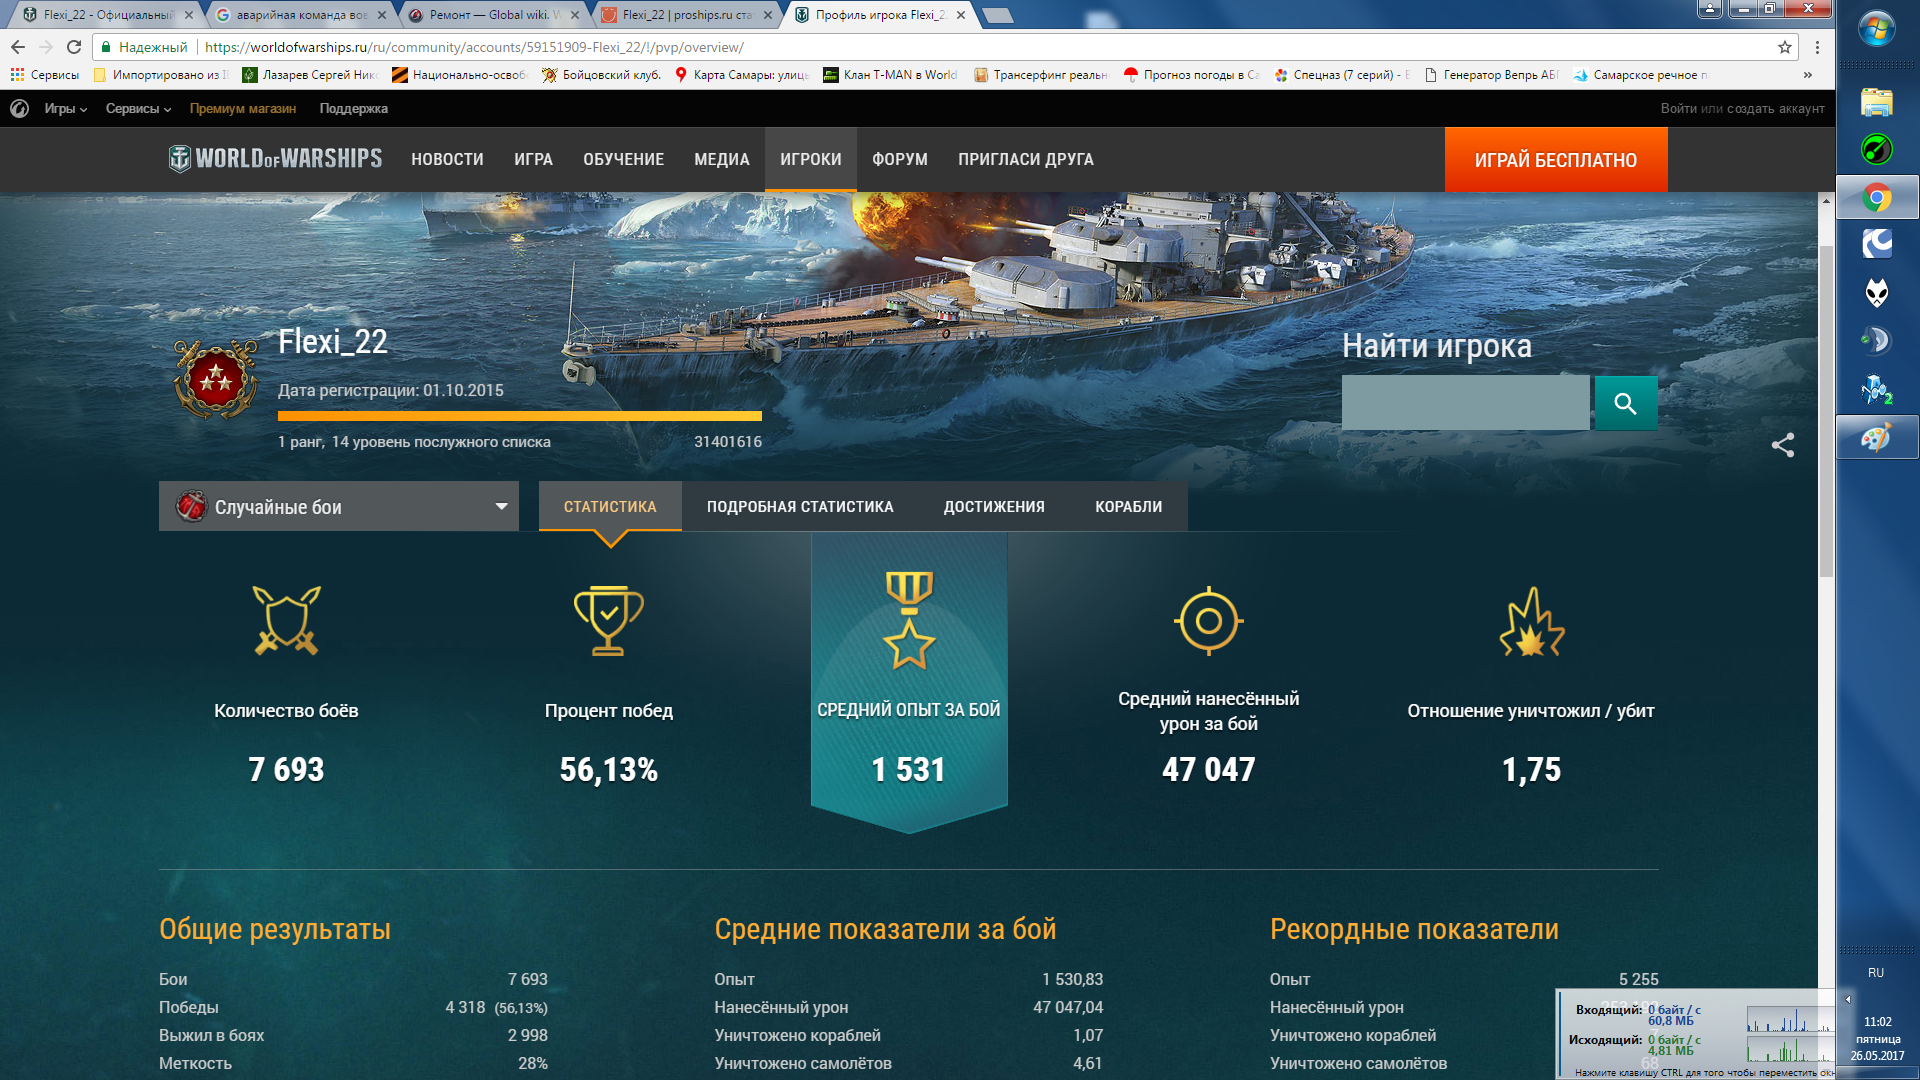This screenshot has width=1920, height=1080.
Task: Click the player search input field
Action: (1465, 403)
